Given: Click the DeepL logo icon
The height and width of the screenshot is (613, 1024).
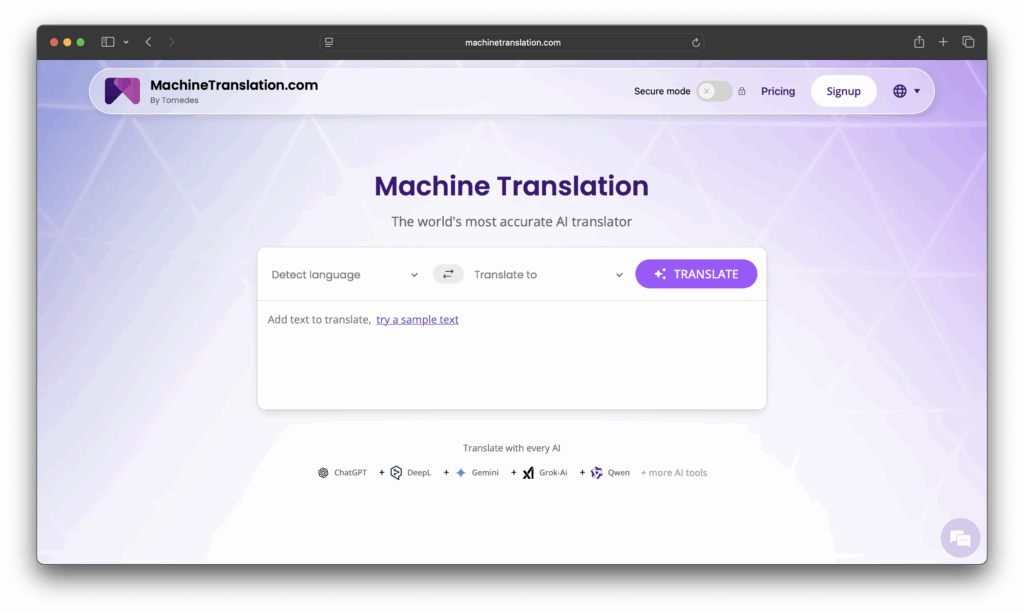Looking at the screenshot, I should (396, 473).
